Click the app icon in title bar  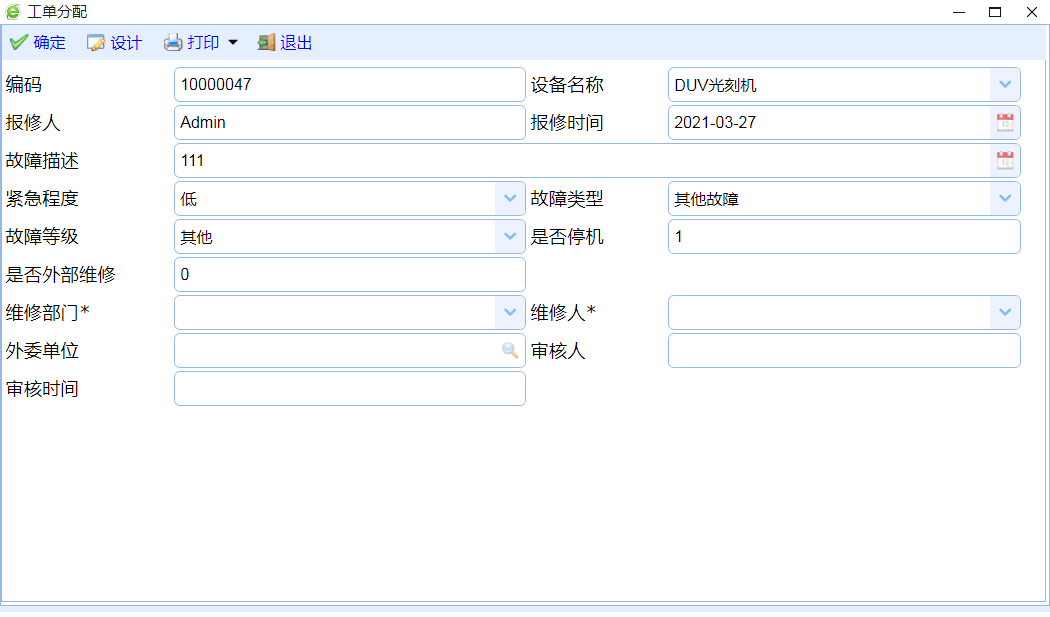pyautogui.click(x=13, y=11)
